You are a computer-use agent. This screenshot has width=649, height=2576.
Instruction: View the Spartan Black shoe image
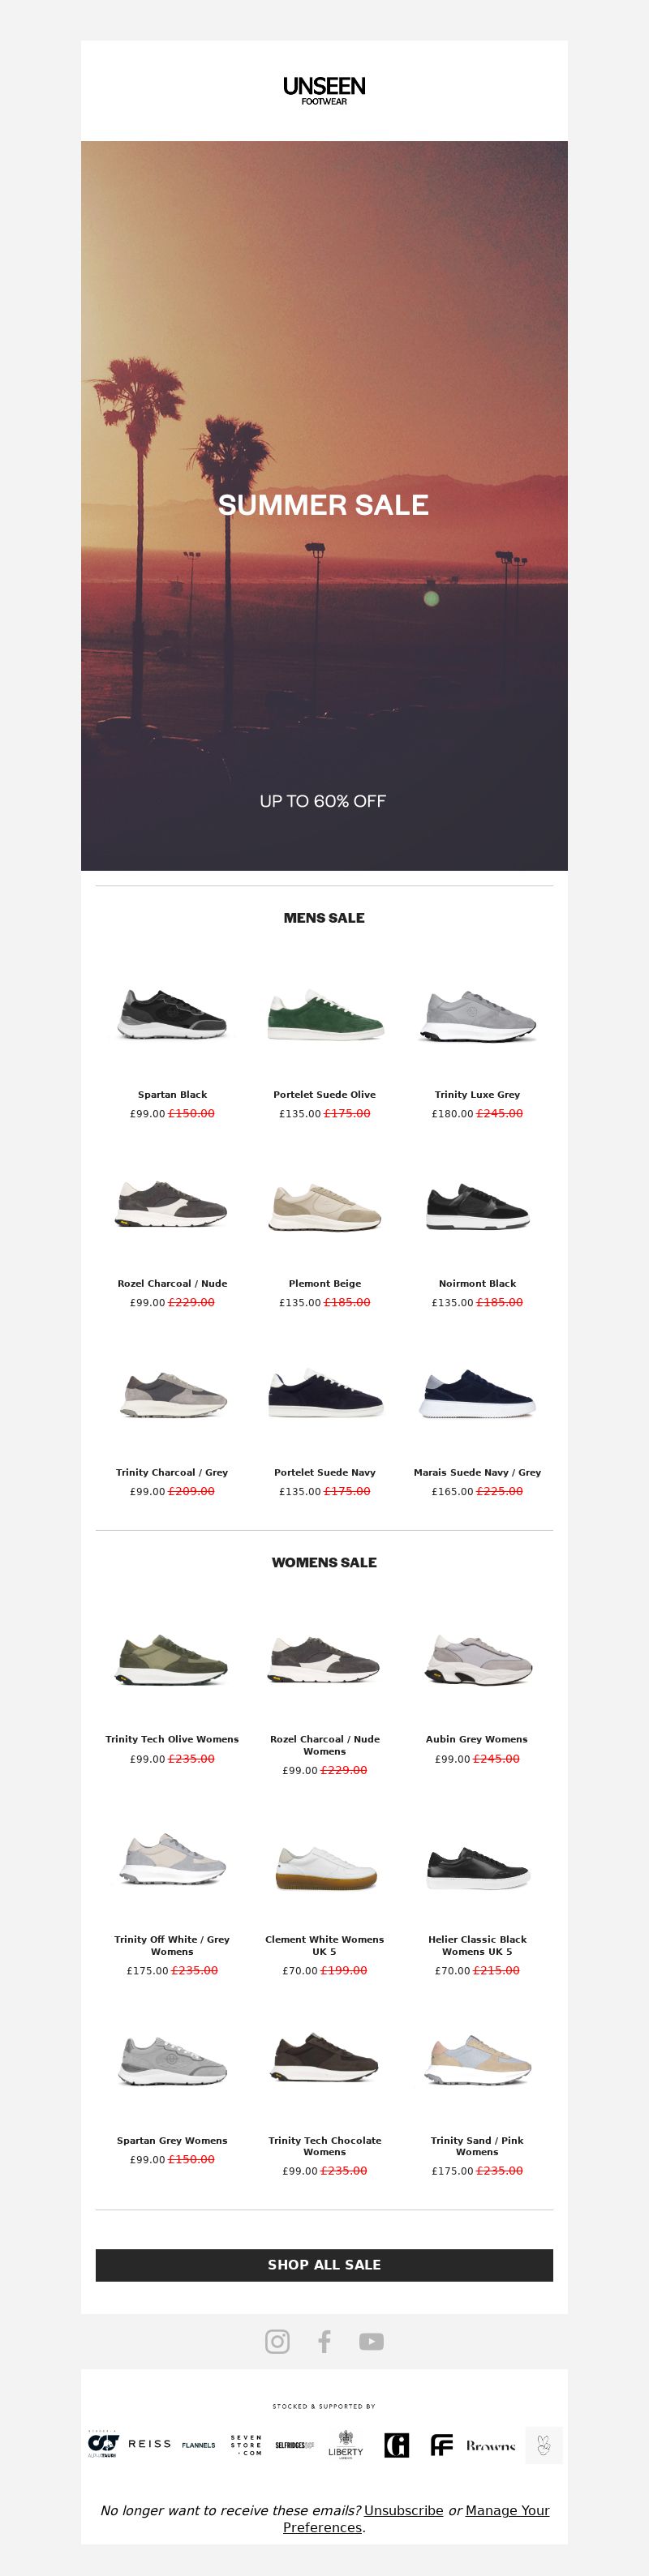click(172, 1014)
